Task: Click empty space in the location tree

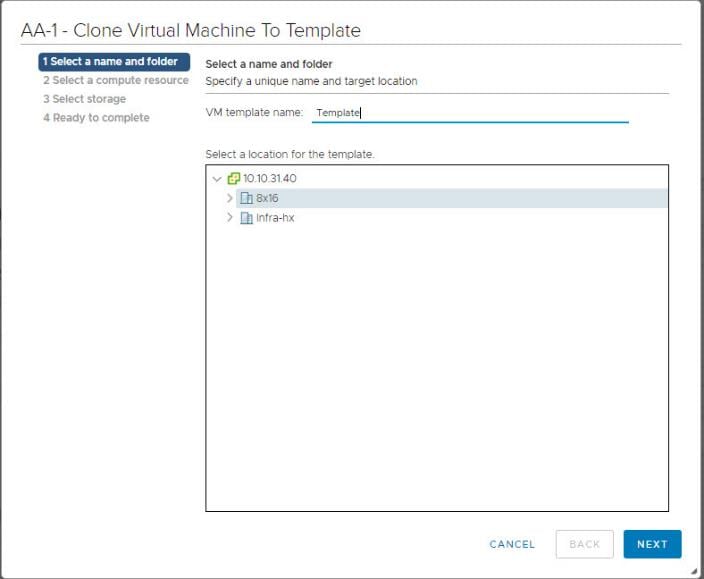Action: pyautogui.click(x=436, y=380)
